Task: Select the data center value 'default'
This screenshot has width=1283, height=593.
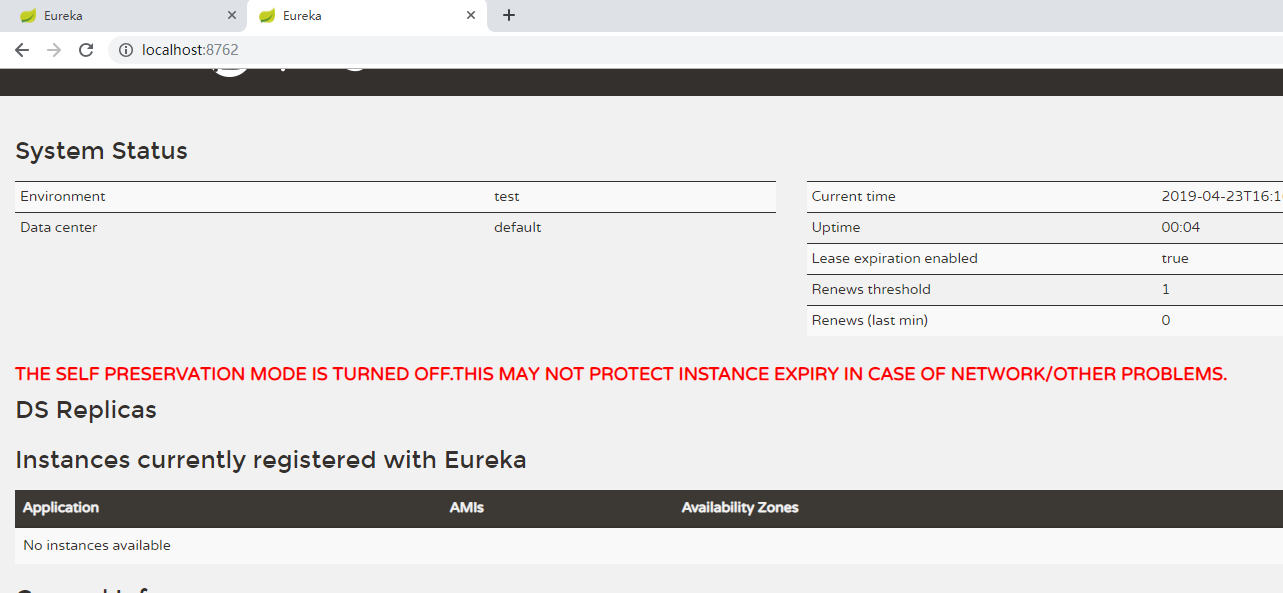Action: pos(518,228)
